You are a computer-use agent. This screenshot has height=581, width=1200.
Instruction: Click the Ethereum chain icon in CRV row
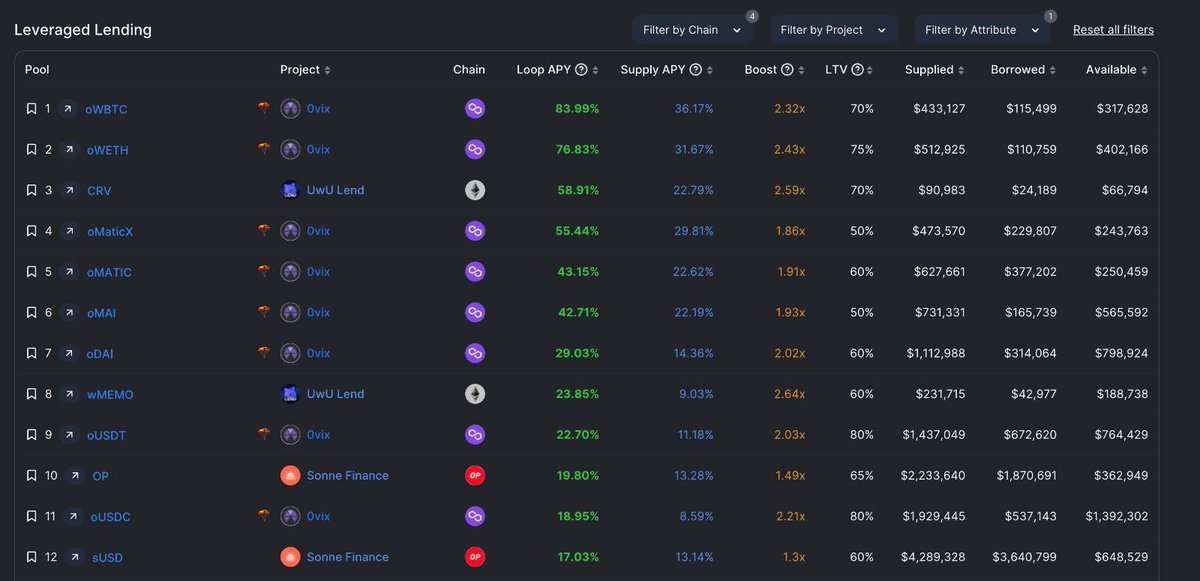(x=475, y=190)
